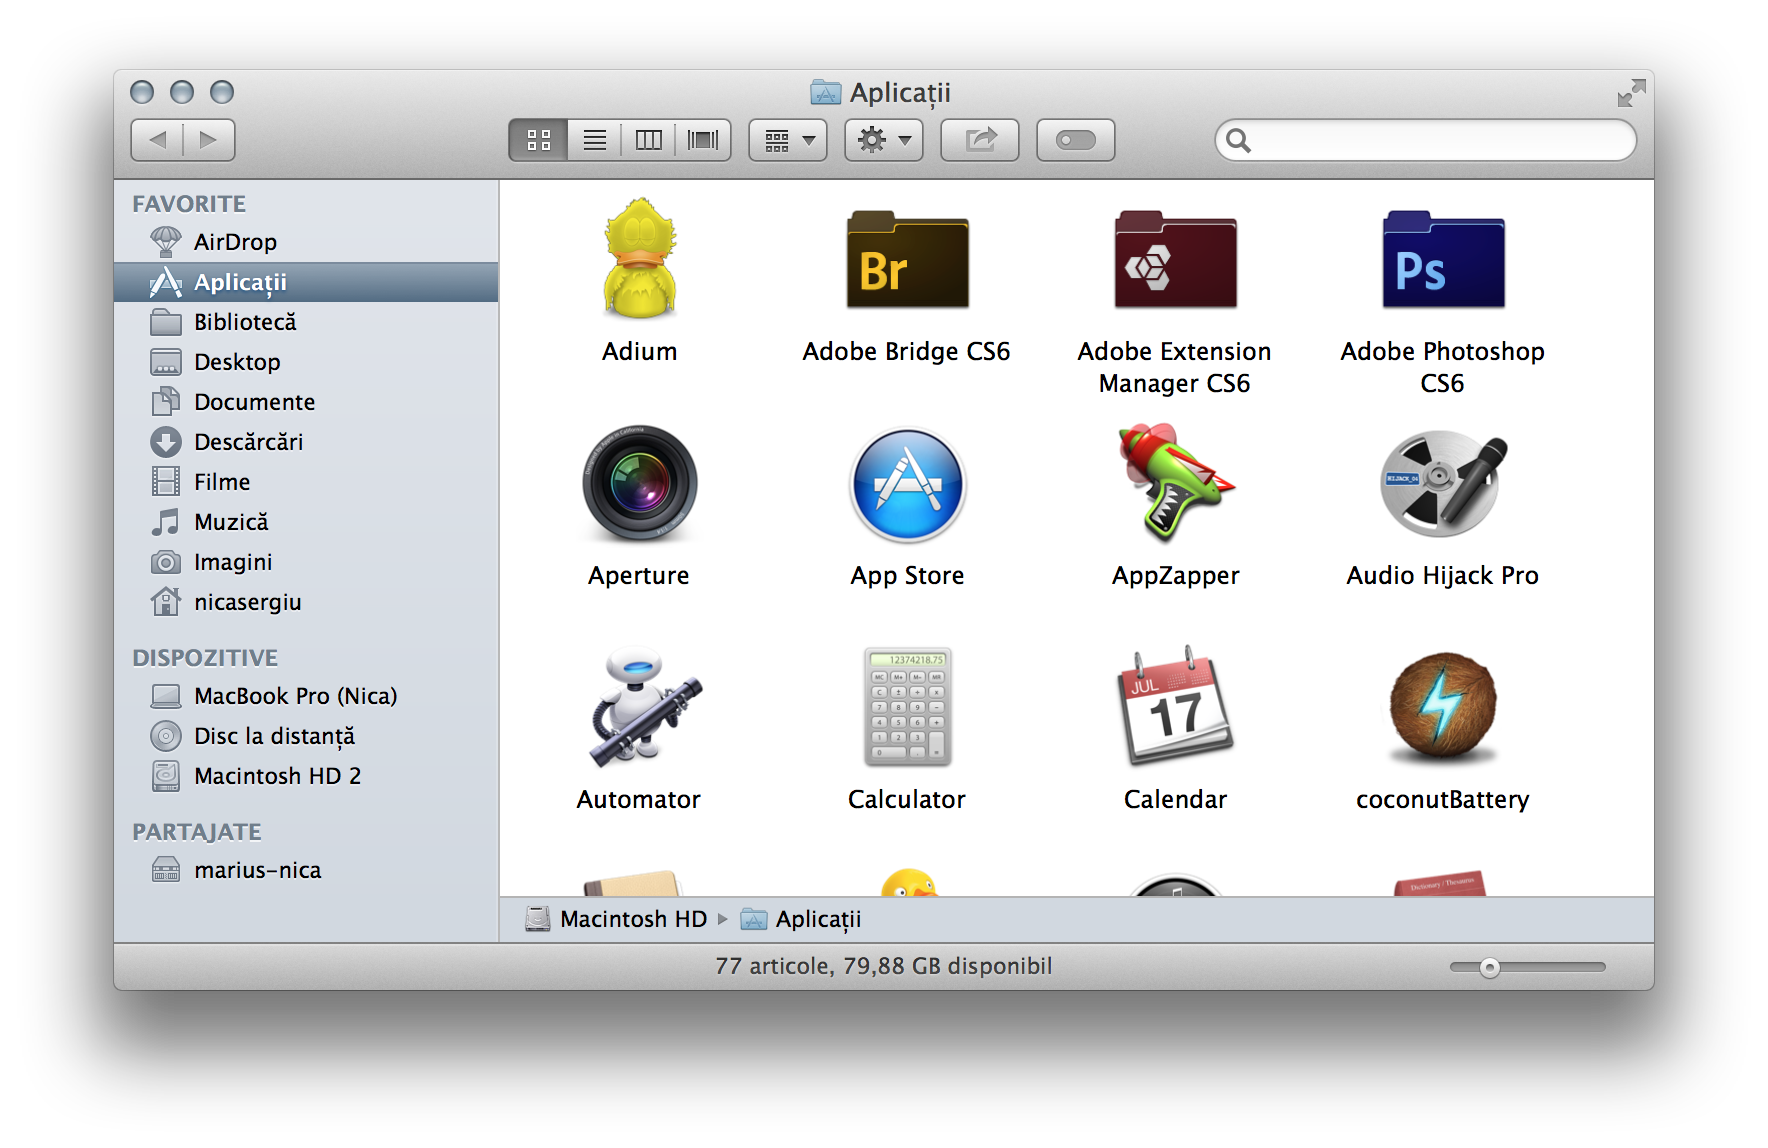Enter full screen using corner arrows
1768x1148 pixels.
(x=1631, y=93)
